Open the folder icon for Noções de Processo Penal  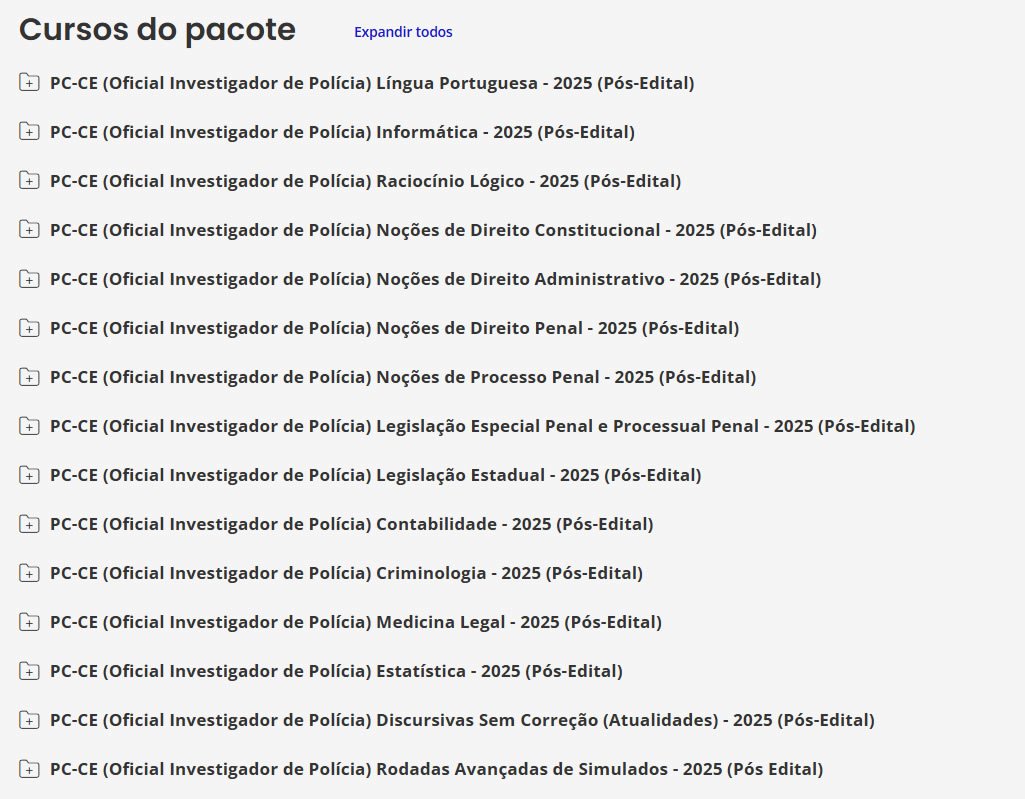(x=29, y=377)
